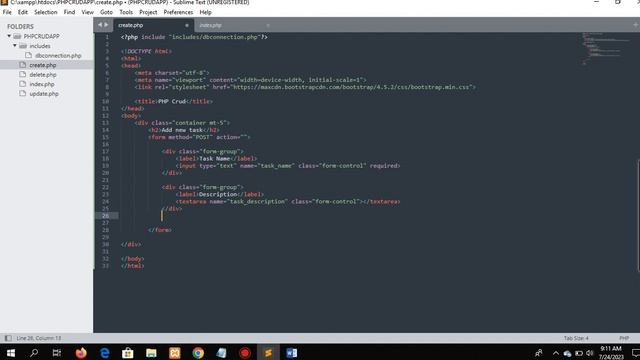Show hidden system tray icons
Image resolution: width=640 pixels, height=360 pixels.
click(x=556, y=353)
